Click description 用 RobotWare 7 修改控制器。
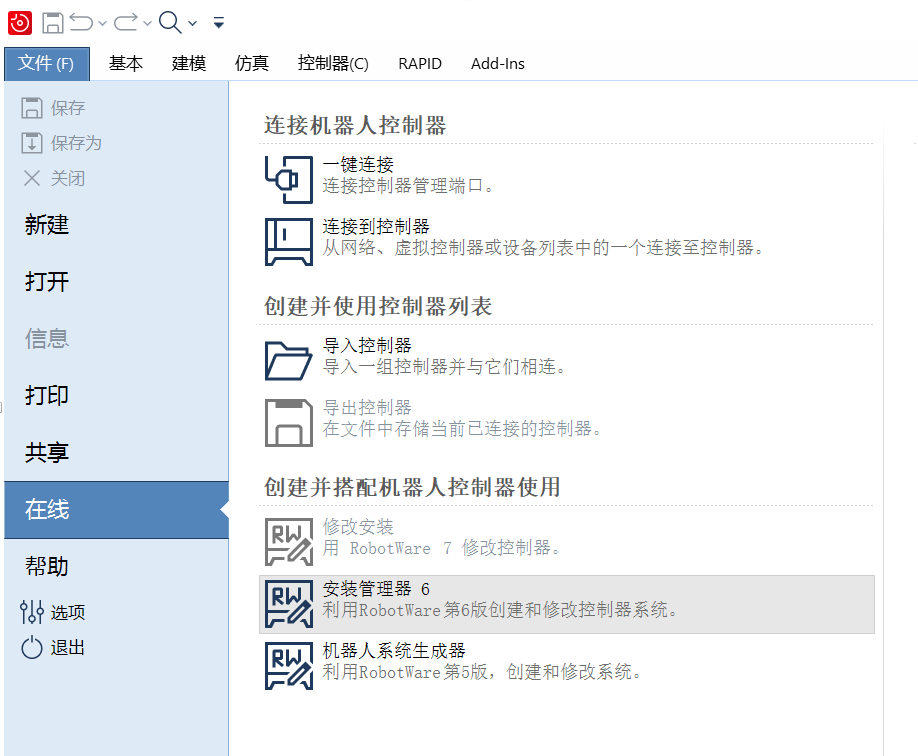The width and height of the screenshot is (918, 756). [441, 548]
